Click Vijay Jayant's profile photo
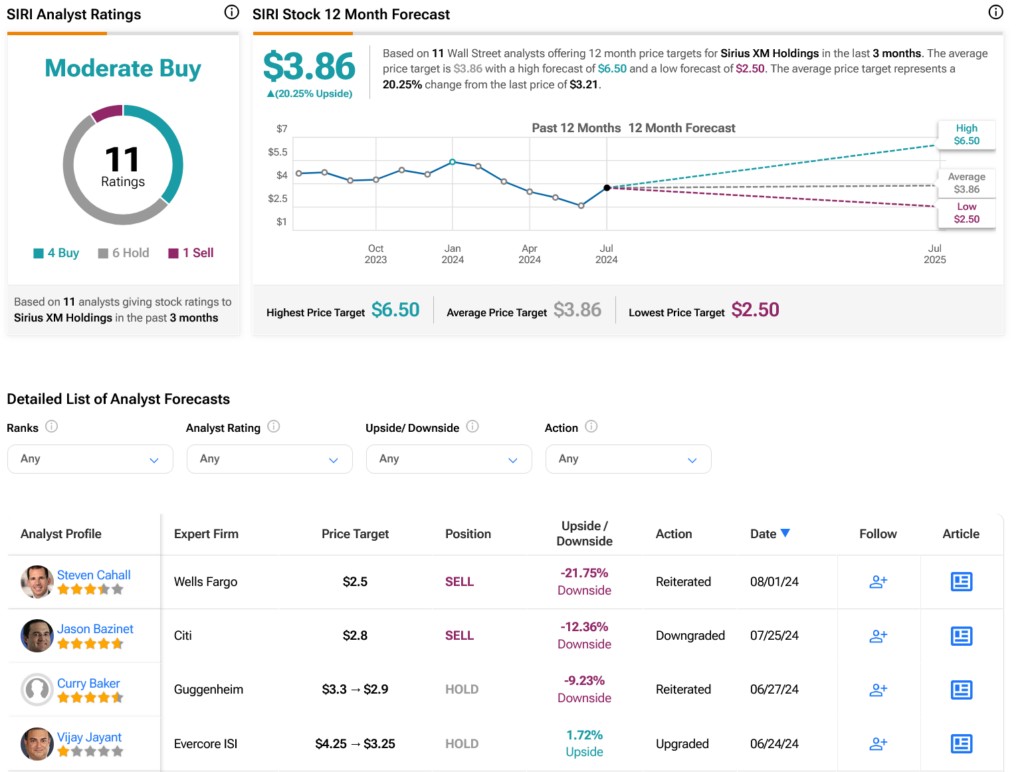1024x772 pixels. (x=37, y=744)
